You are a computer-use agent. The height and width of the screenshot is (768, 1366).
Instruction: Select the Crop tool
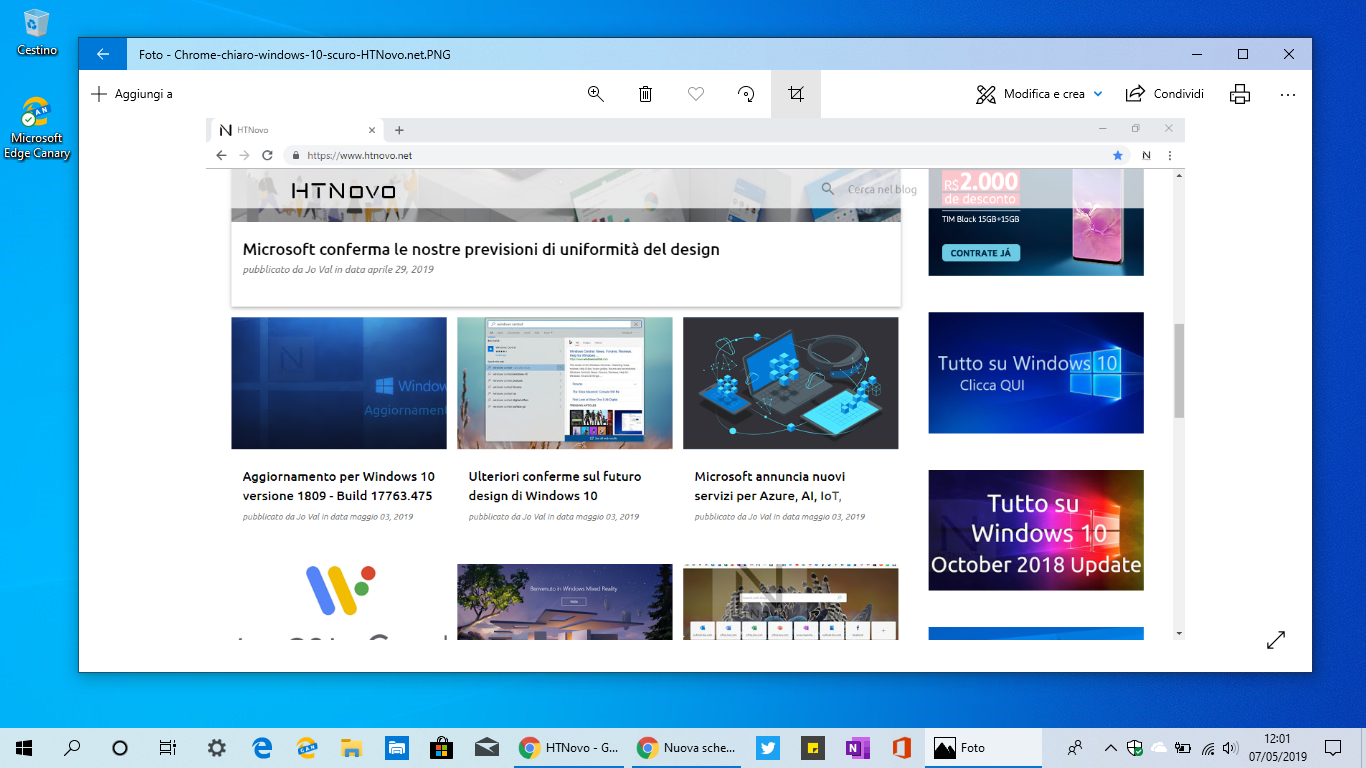[795, 93]
